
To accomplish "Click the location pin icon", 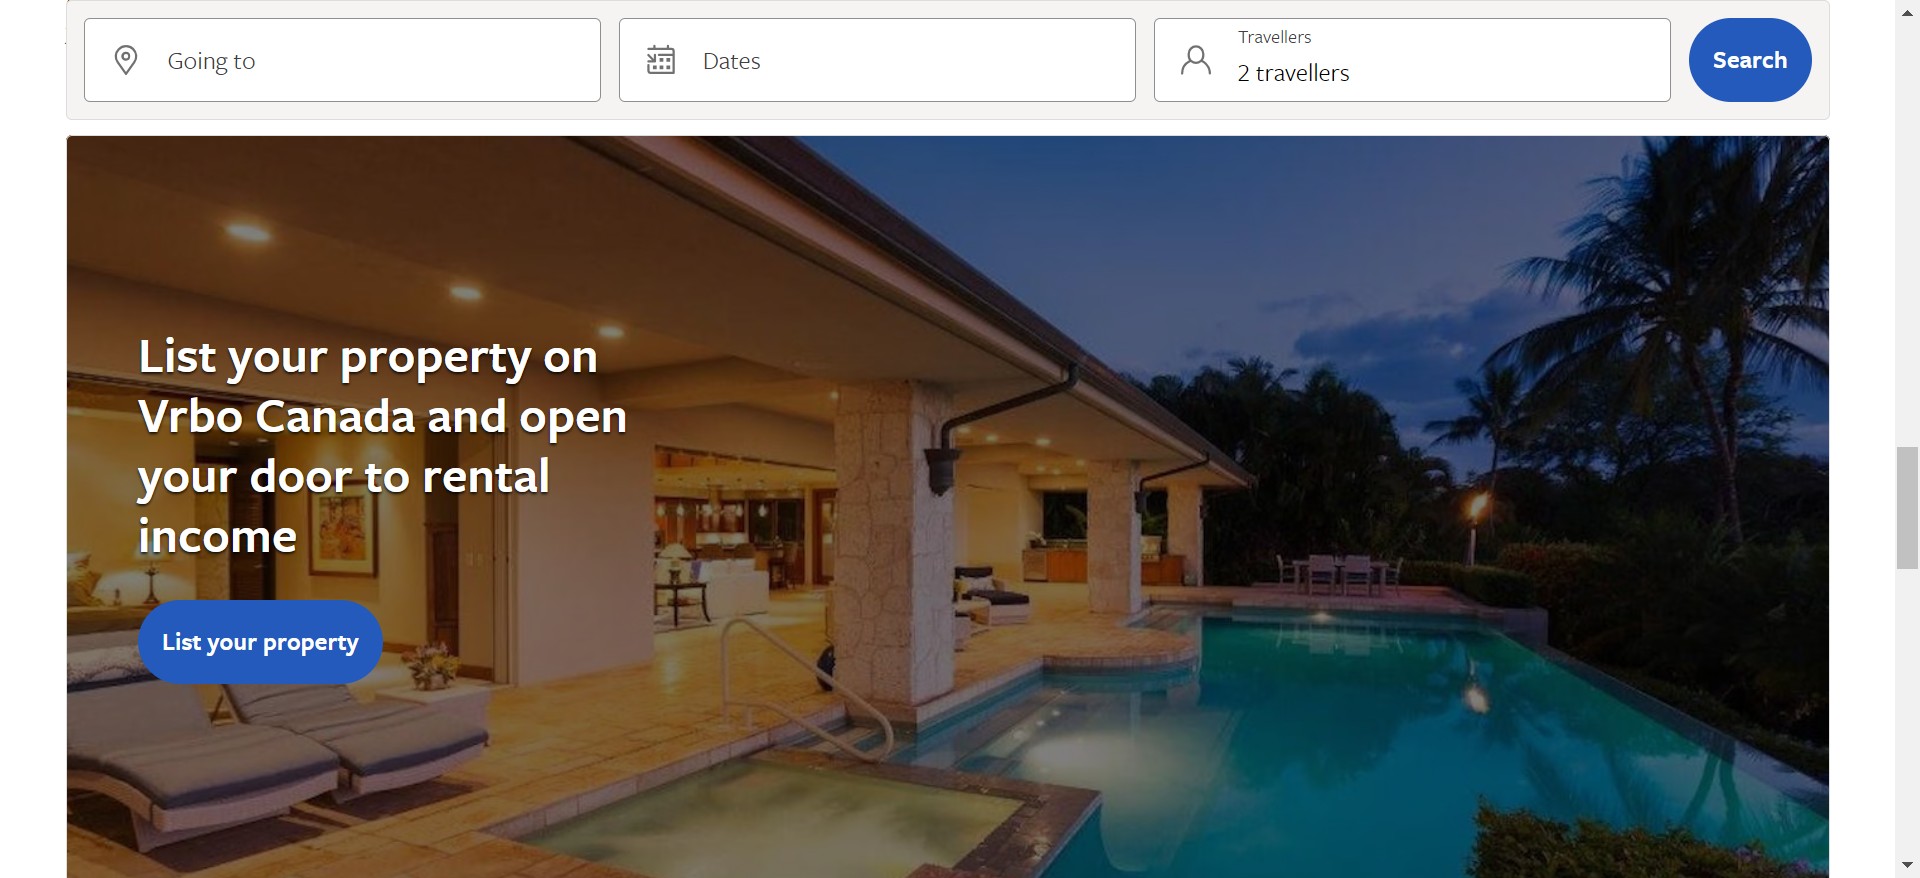I will coord(126,60).
